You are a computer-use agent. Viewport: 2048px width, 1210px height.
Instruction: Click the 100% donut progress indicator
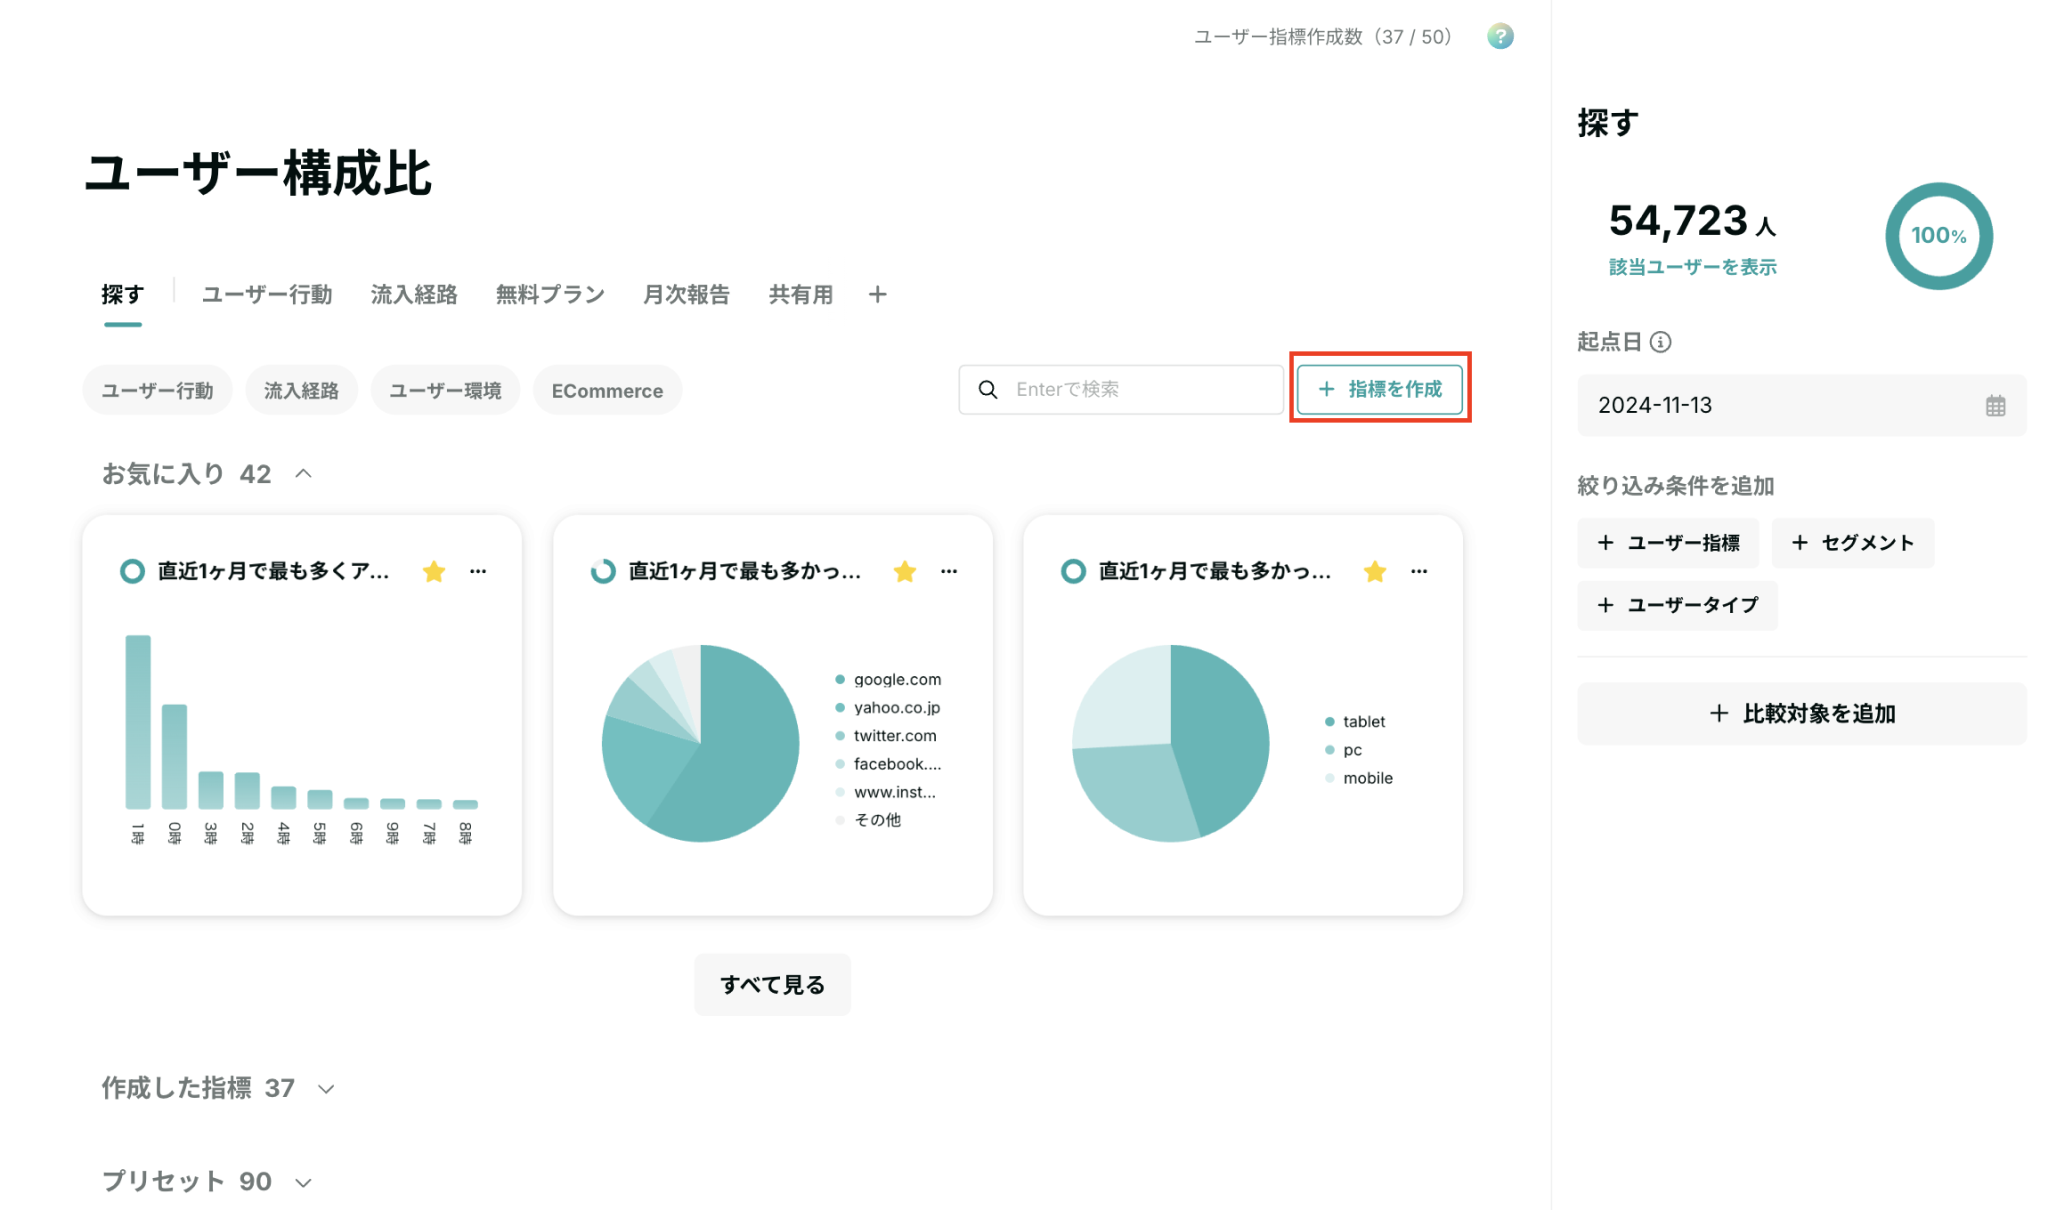tap(1939, 236)
